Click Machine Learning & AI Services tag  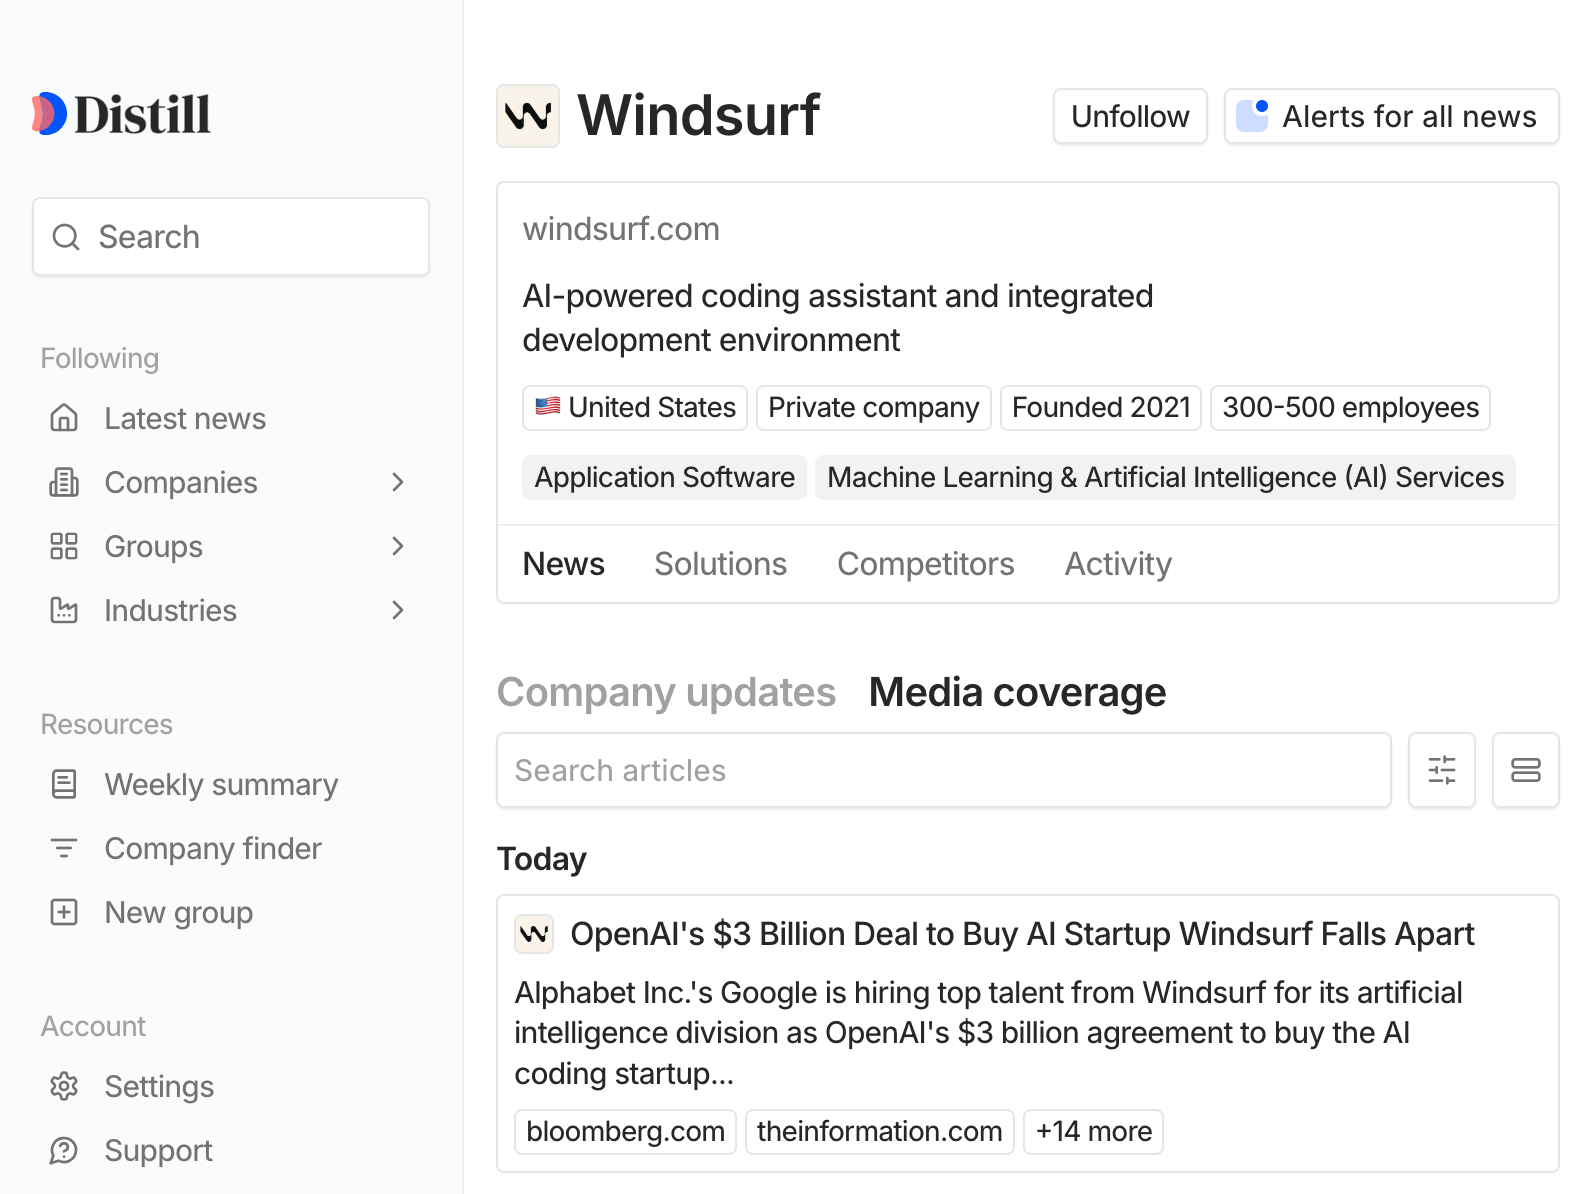(1166, 477)
